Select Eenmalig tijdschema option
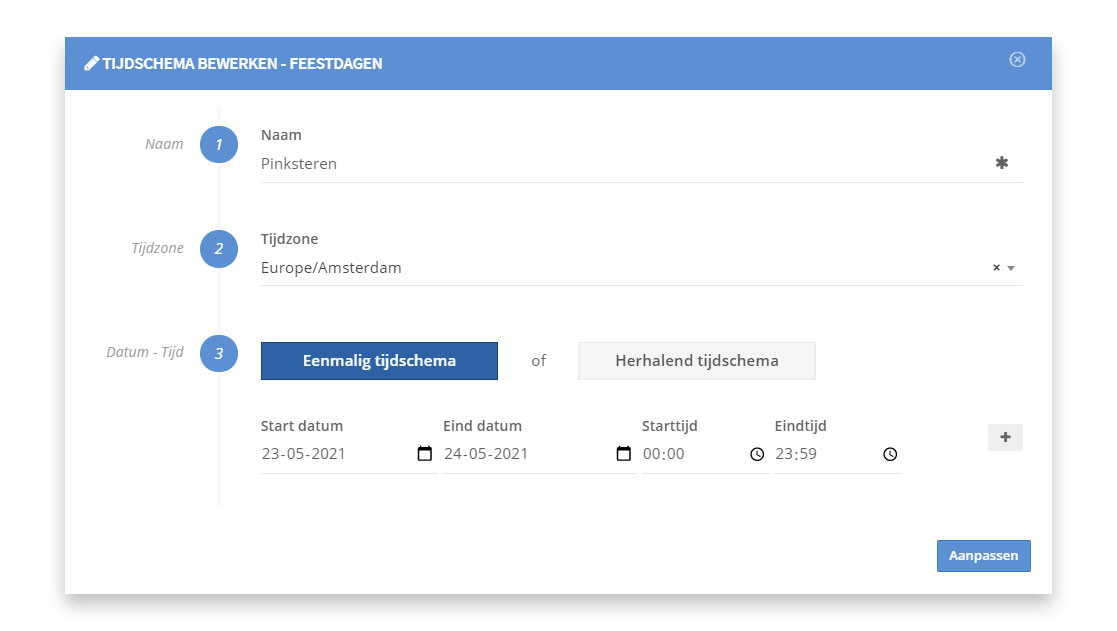The width and height of the screenshot is (1117, 631). coord(379,361)
